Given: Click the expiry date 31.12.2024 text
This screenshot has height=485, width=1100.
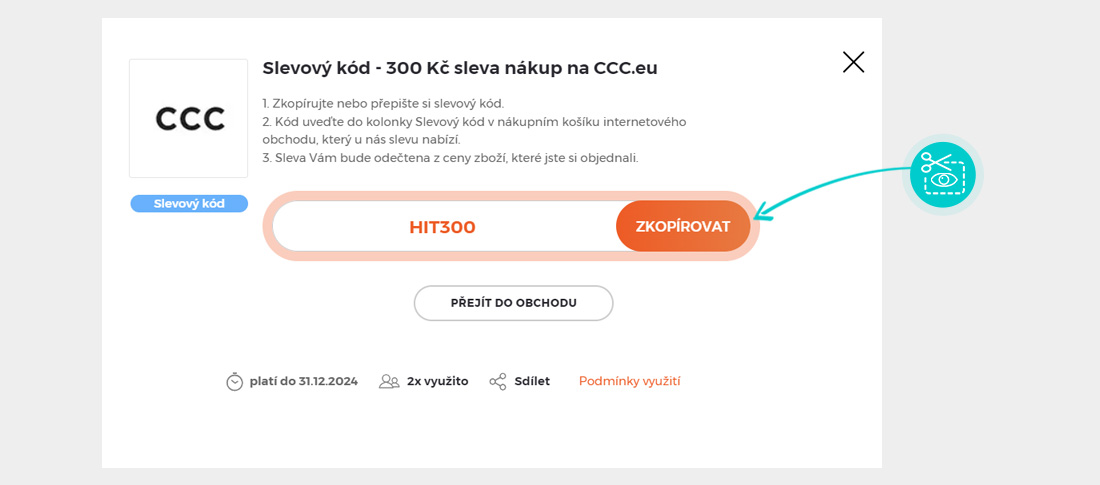Looking at the screenshot, I should pos(304,381).
